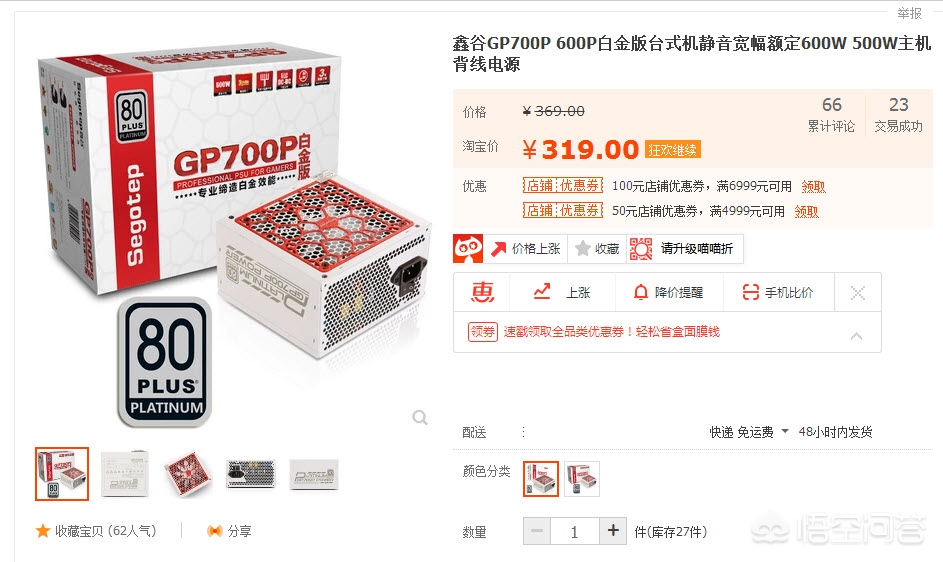Viewport: 943px width, 562px height.
Task: Claim the 50元店铺优惠券 via 领取
Action: point(806,211)
